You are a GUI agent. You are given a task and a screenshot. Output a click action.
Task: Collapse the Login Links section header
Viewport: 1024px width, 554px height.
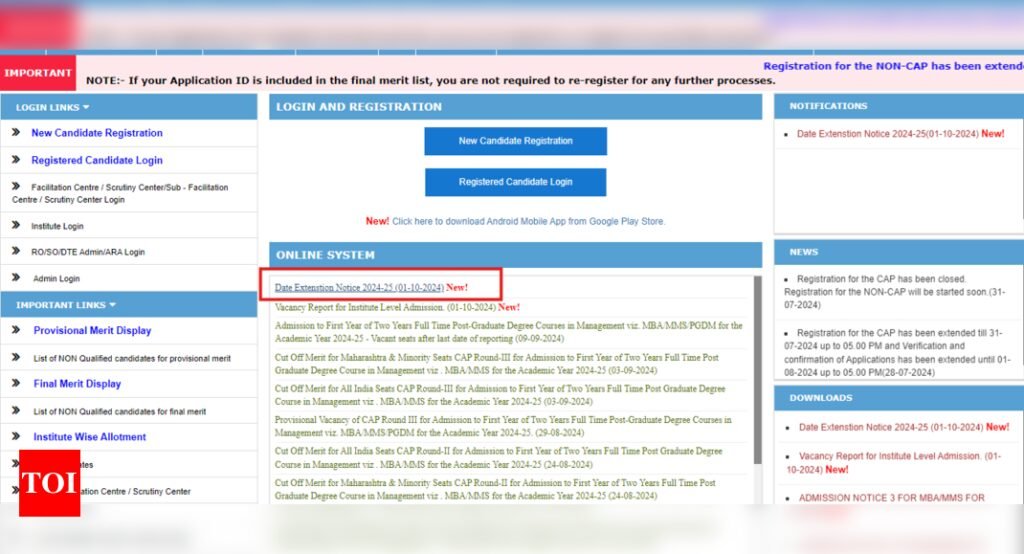click(53, 107)
